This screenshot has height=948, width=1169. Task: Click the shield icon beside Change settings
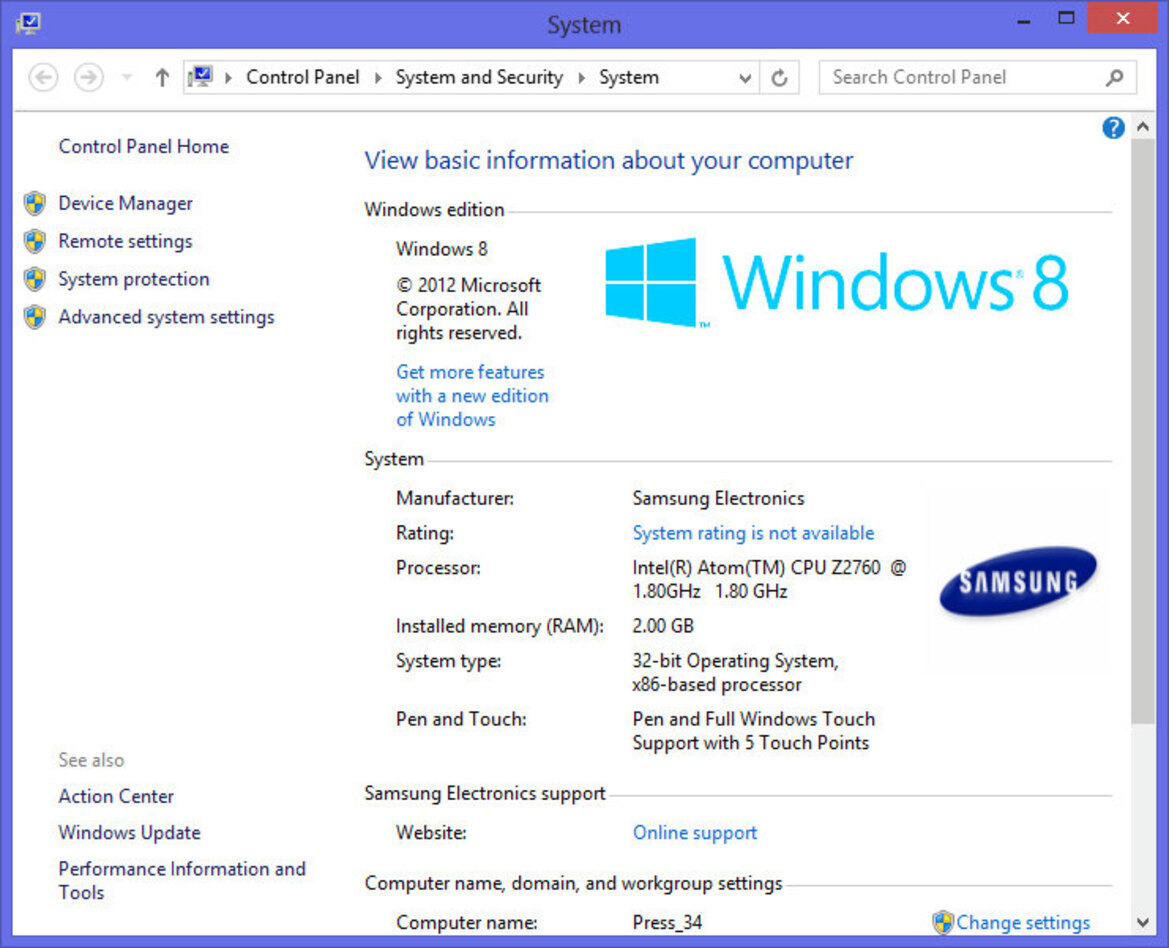[x=943, y=923]
